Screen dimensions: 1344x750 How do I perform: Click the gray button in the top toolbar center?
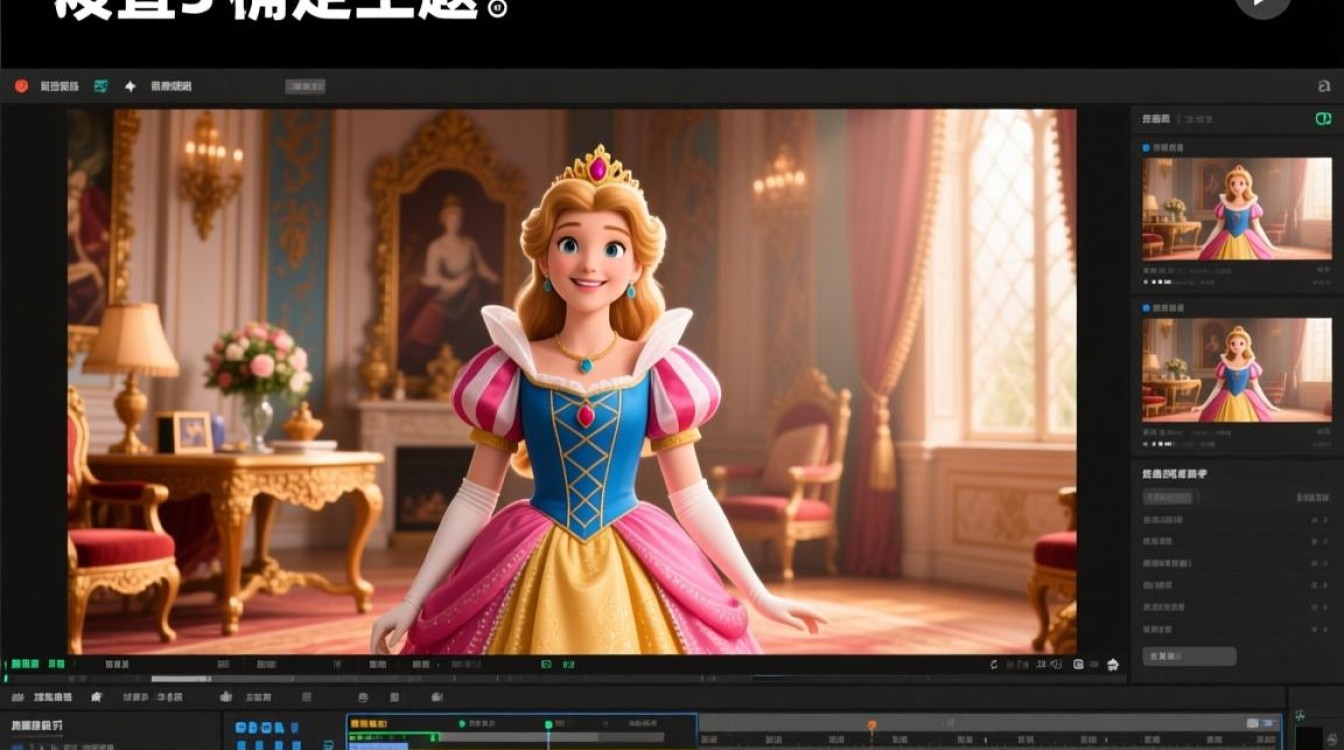(305, 87)
